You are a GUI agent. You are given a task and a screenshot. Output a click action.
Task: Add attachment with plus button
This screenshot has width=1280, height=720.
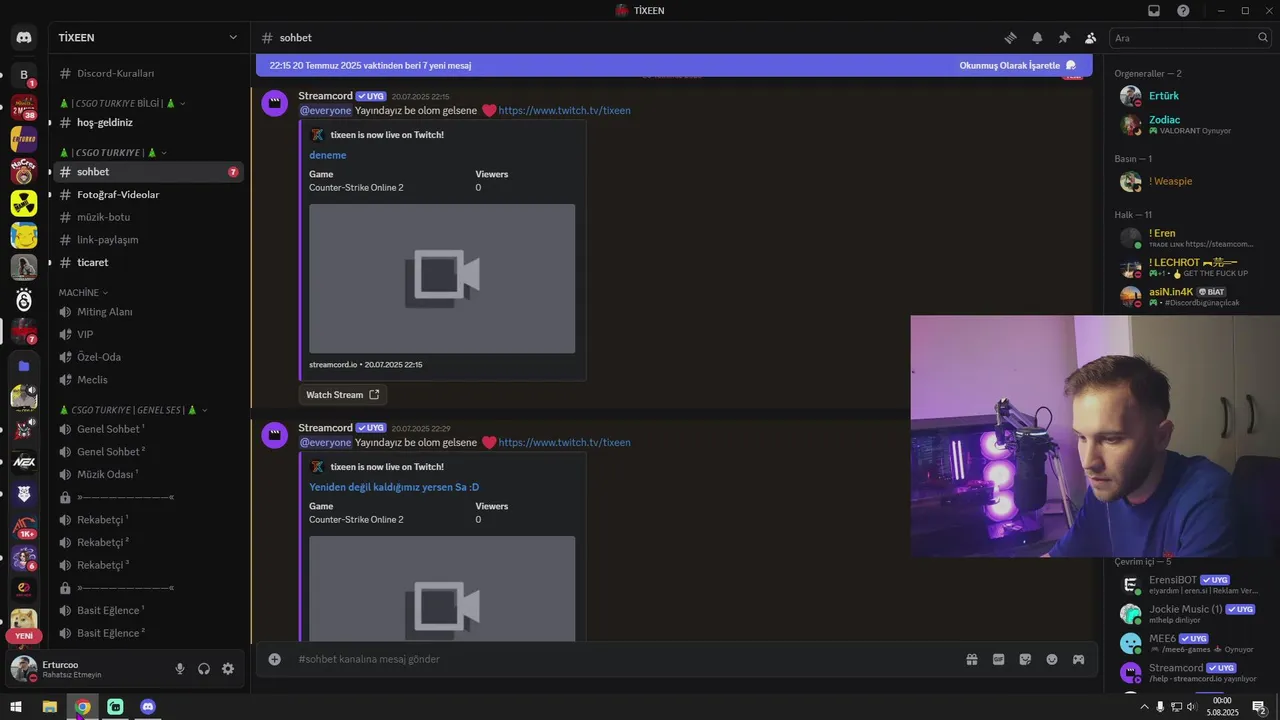click(x=274, y=659)
